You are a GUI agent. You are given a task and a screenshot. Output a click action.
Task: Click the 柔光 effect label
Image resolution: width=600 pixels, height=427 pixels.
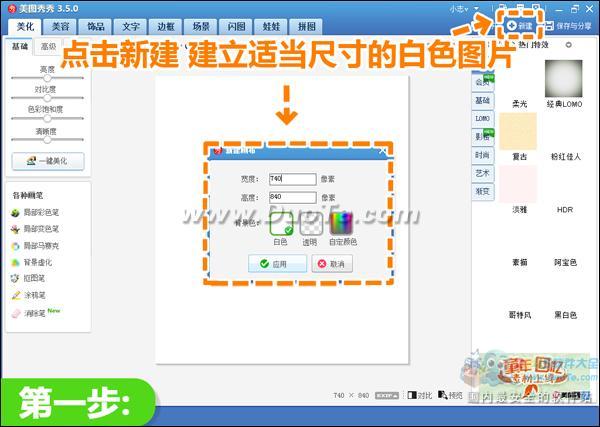click(520, 104)
